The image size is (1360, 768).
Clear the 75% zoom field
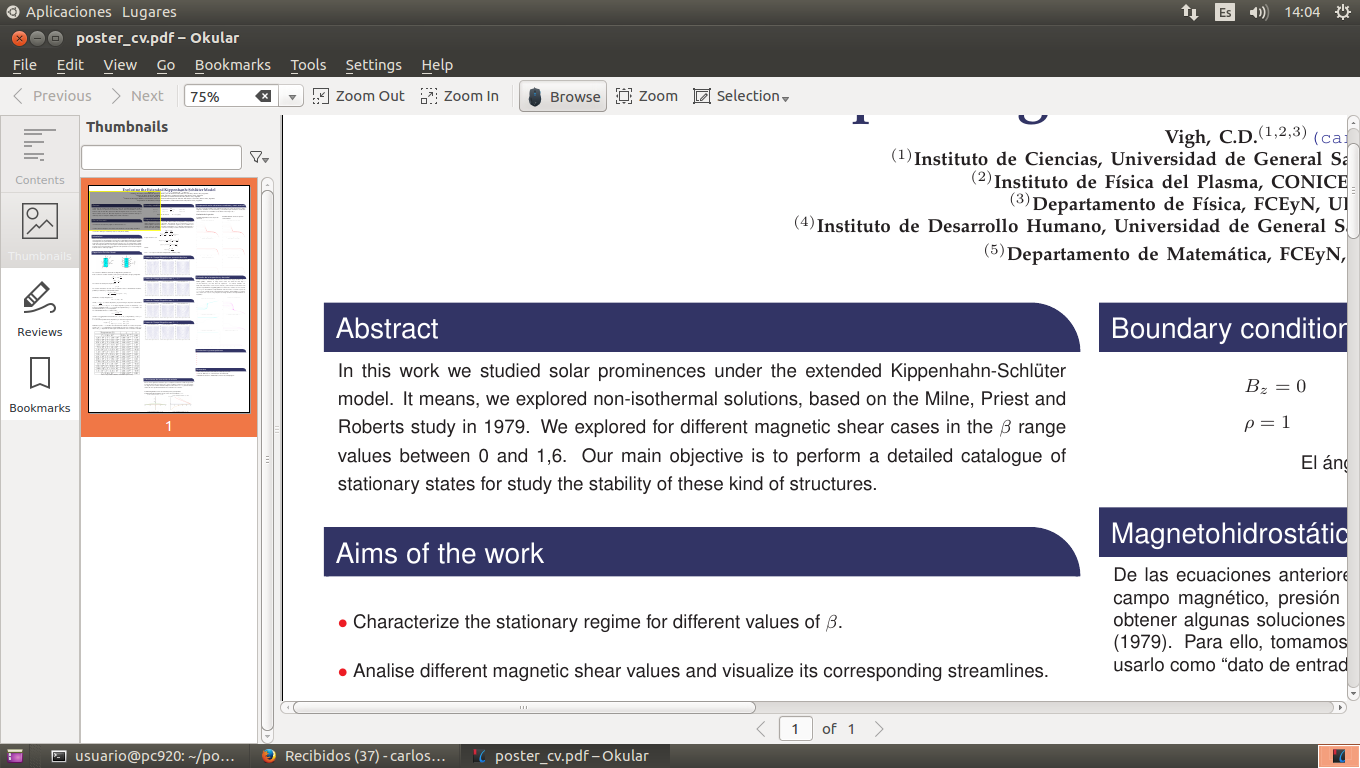coord(263,96)
